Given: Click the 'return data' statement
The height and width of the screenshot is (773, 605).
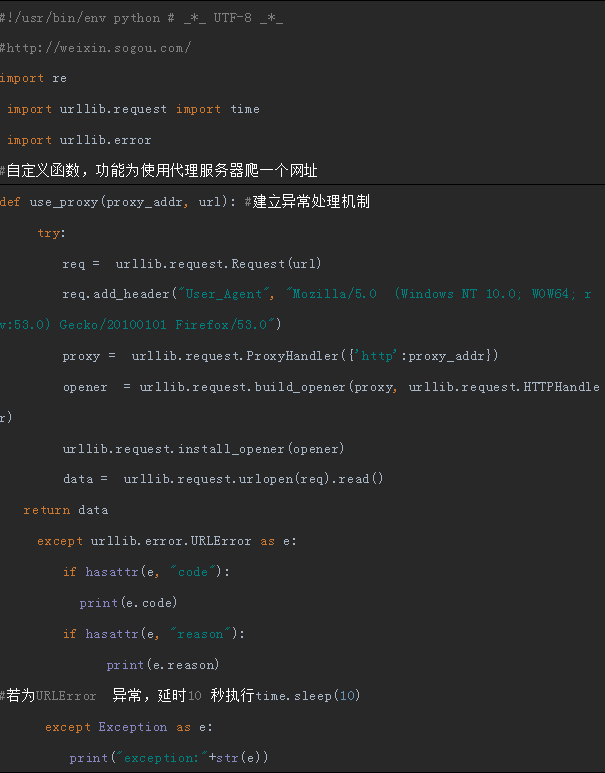Looking at the screenshot, I should (x=66, y=510).
